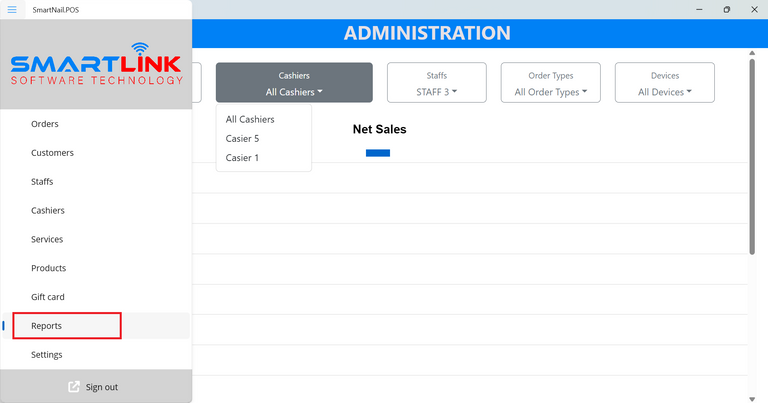Choose Casier 5 from the dropdown list
This screenshot has width=768, height=403.
pos(243,139)
